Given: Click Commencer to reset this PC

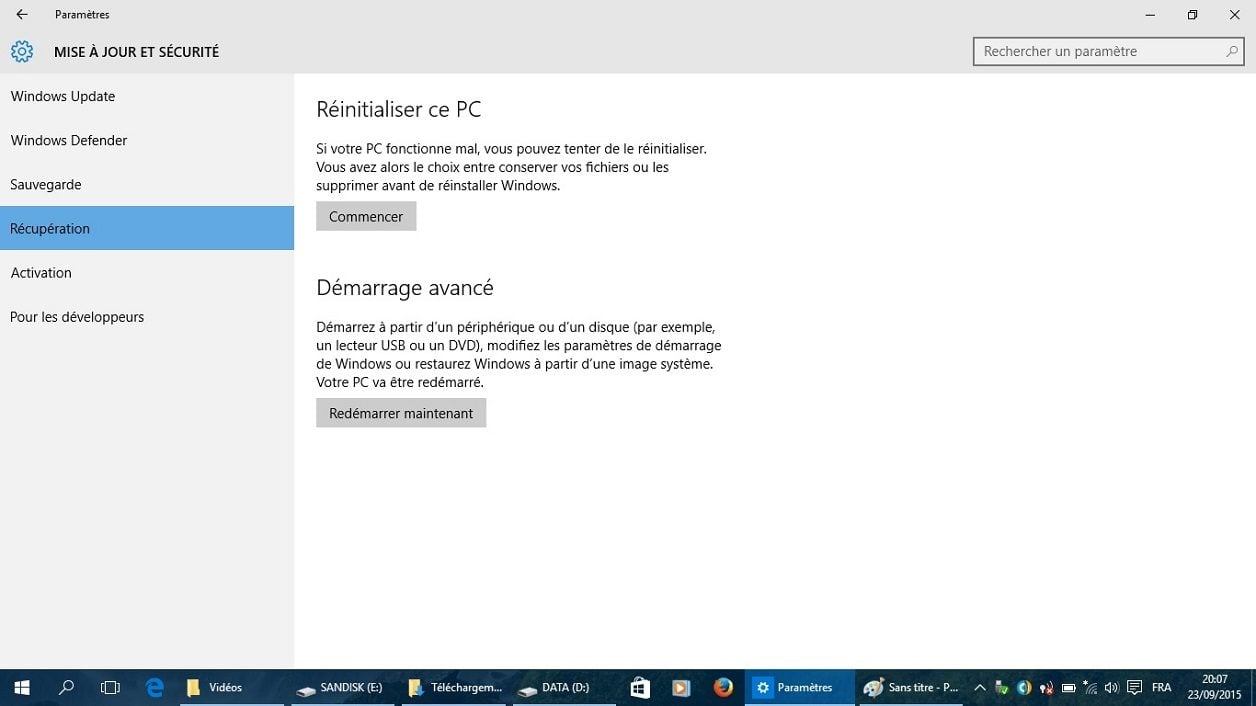Looking at the screenshot, I should coord(366,216).
